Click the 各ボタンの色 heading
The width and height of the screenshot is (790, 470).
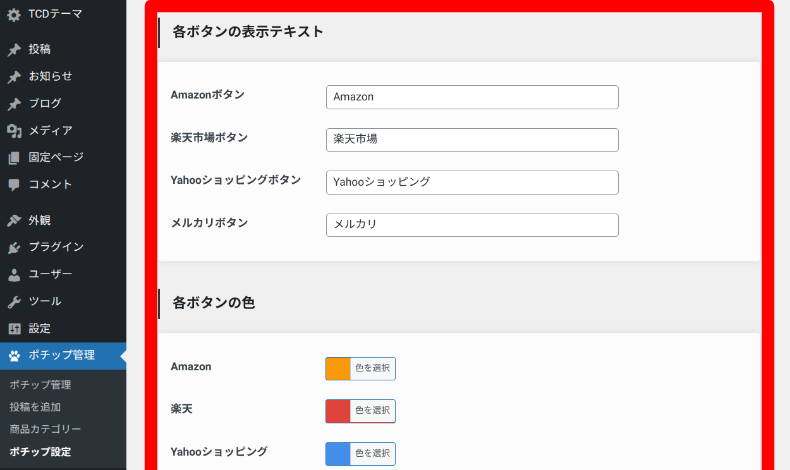tap(214, 303)
